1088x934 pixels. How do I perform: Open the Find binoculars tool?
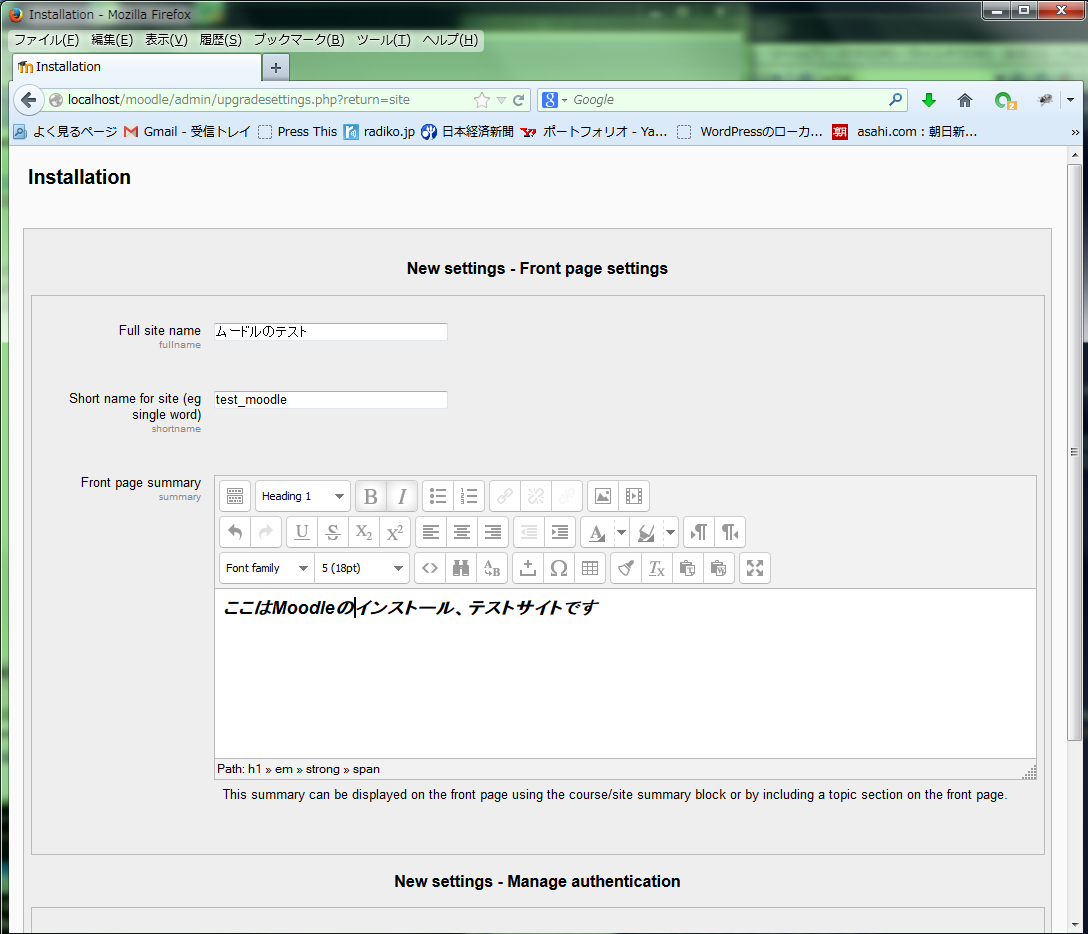(x=461, y=568)
